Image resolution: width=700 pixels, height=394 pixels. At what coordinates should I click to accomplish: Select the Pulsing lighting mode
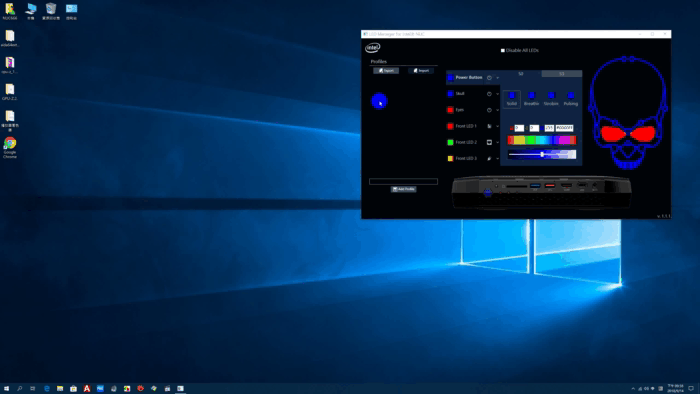tap(571, 99)
